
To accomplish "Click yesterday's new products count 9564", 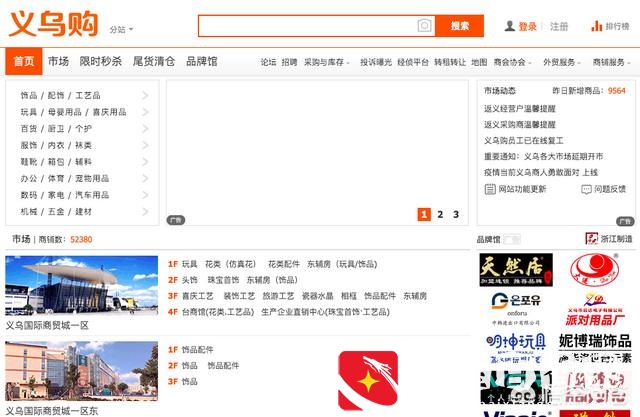I will pyautogui.click(x=616, y=91).
